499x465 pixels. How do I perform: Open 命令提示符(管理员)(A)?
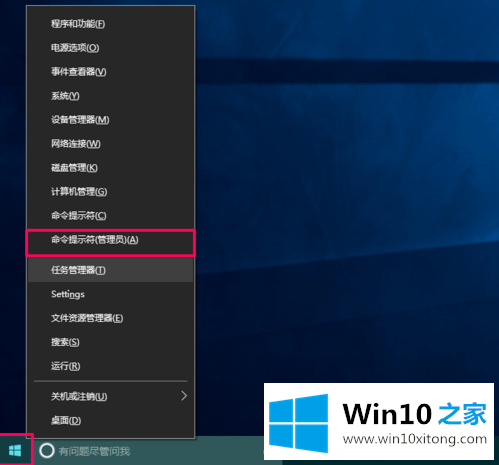tap(110, 240)
